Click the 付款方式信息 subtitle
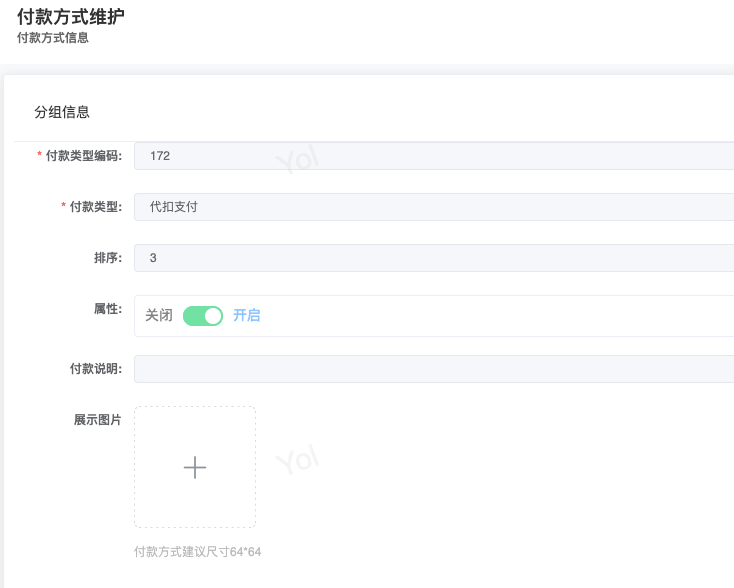 point(53,38)
